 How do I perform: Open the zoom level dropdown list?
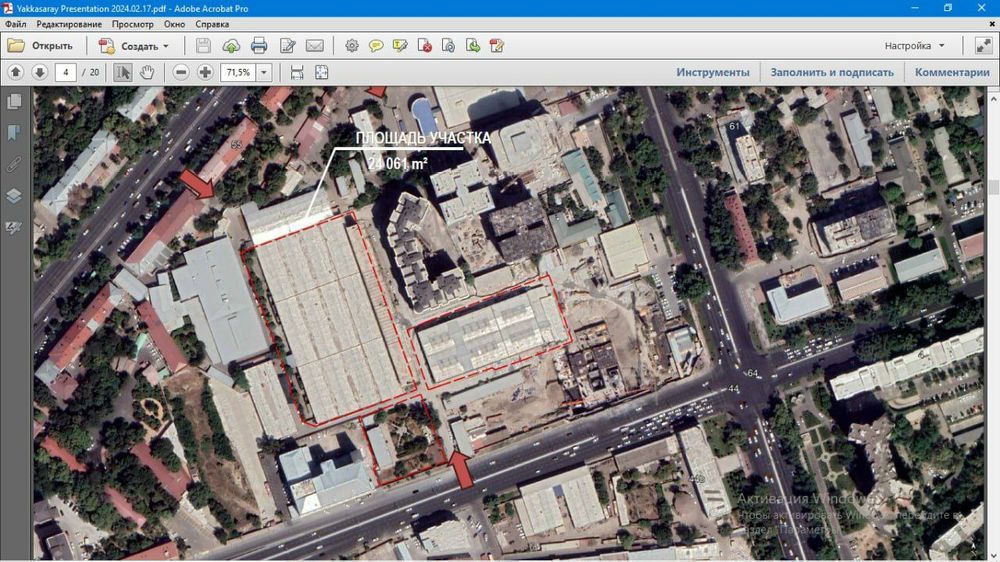pyautogui.click(x=264, y=72)
